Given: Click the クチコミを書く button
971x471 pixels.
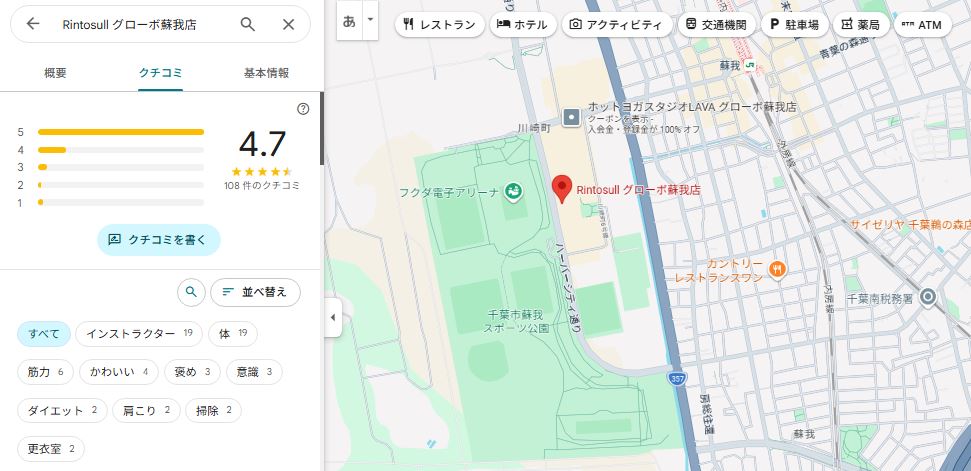Looking at the screenshot, I should (x=159, y=240).
